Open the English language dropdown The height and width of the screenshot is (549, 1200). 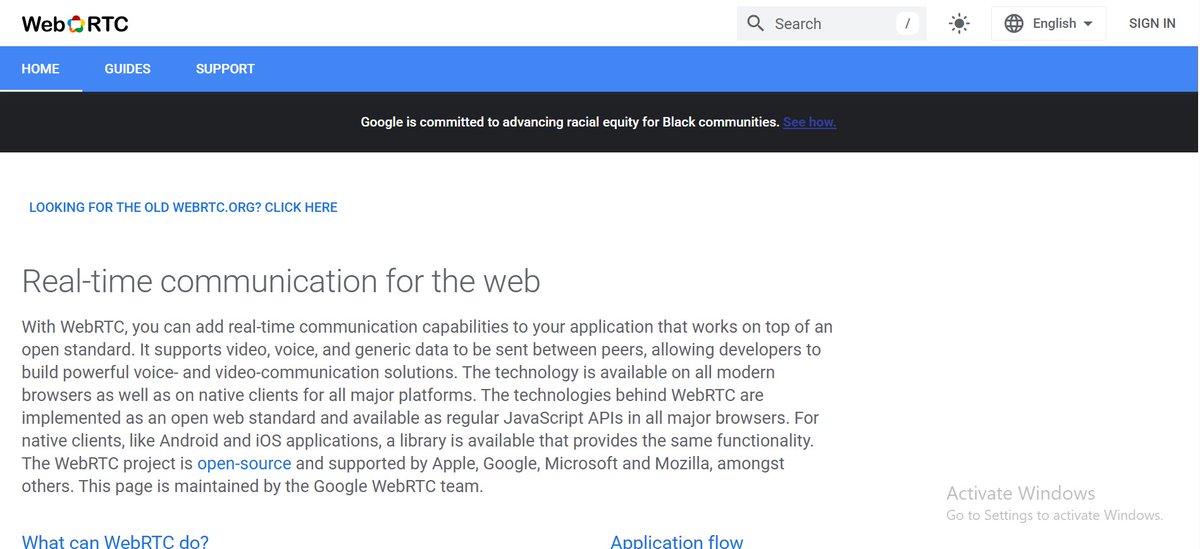[x=1048, y=24]
